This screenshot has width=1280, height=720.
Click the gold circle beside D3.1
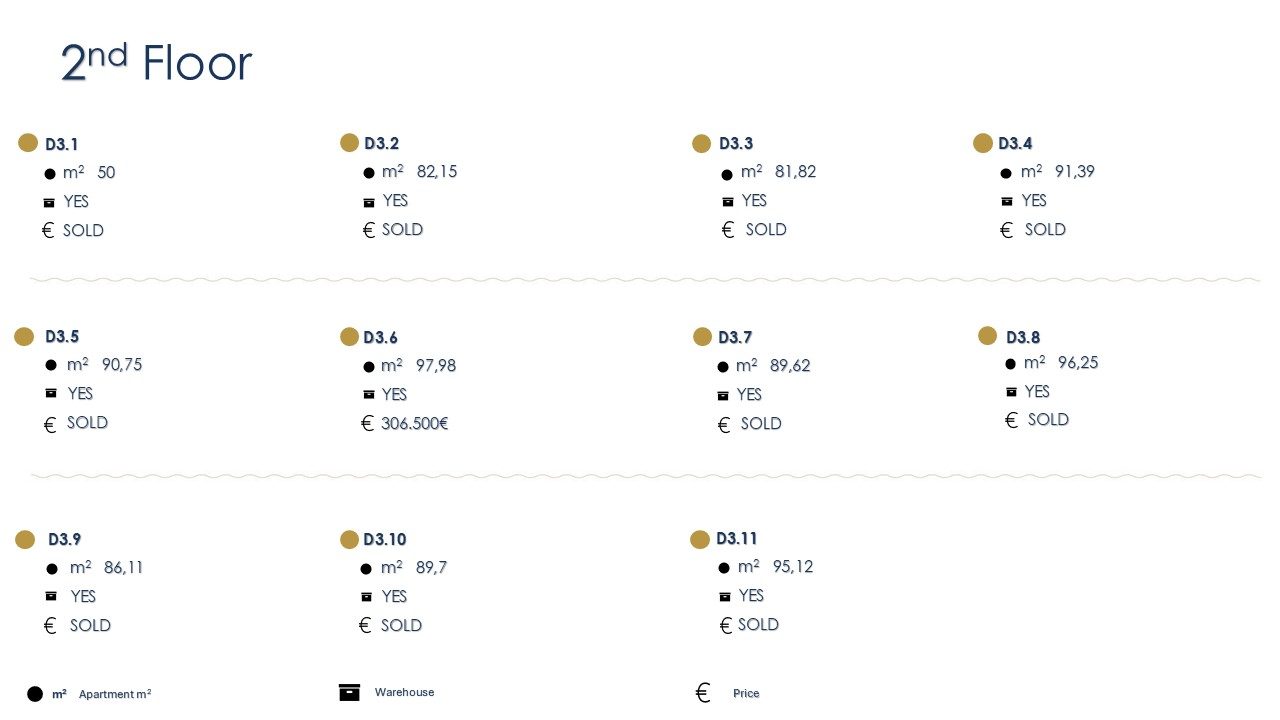tap(28, 143)
